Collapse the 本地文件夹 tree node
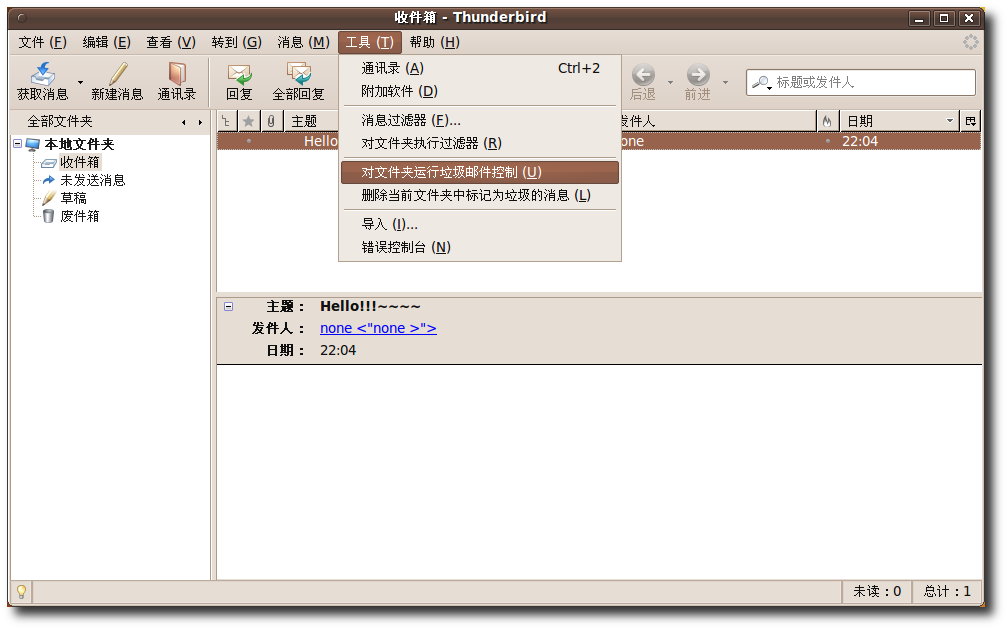The width and height of the screenshot is (1008, 630). pos(18,144)
